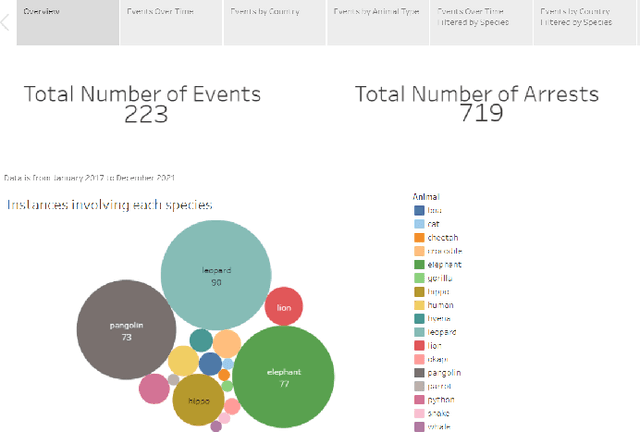Click the left arrow to scroll tabs
The image size is (640, 433).
click(6, 22)
